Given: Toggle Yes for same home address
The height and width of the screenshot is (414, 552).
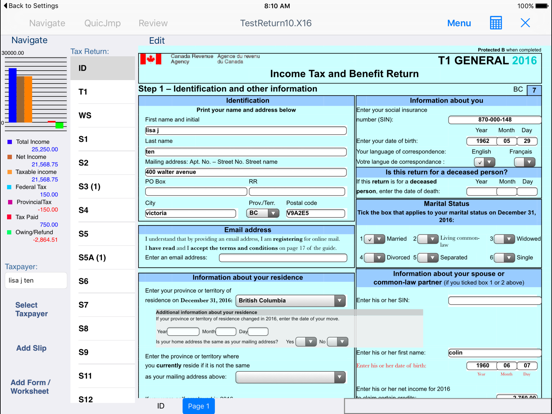Looking at the screenshot, I should coord(306,341).
